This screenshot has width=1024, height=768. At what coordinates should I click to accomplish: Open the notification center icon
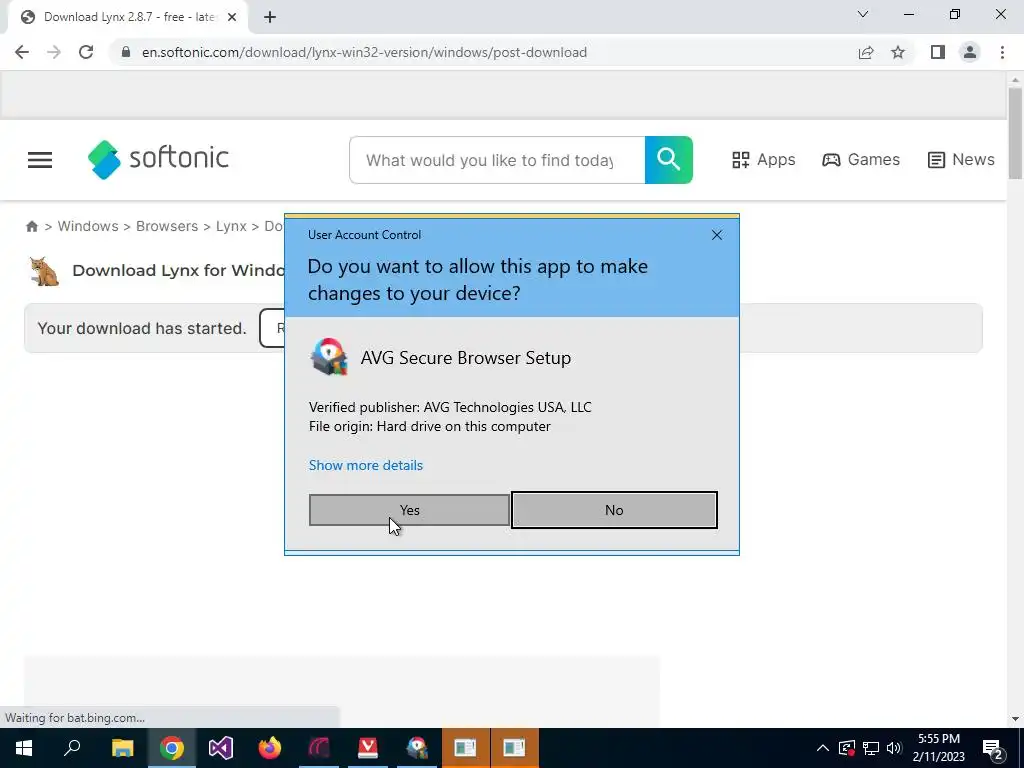pos(993,748)
